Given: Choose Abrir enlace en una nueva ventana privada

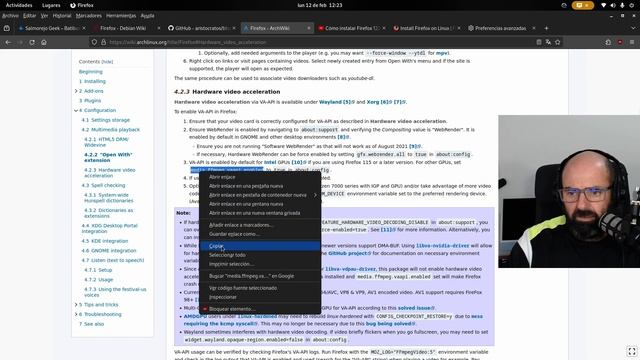Looking at the screenshot, I should [x=260, y=213].
